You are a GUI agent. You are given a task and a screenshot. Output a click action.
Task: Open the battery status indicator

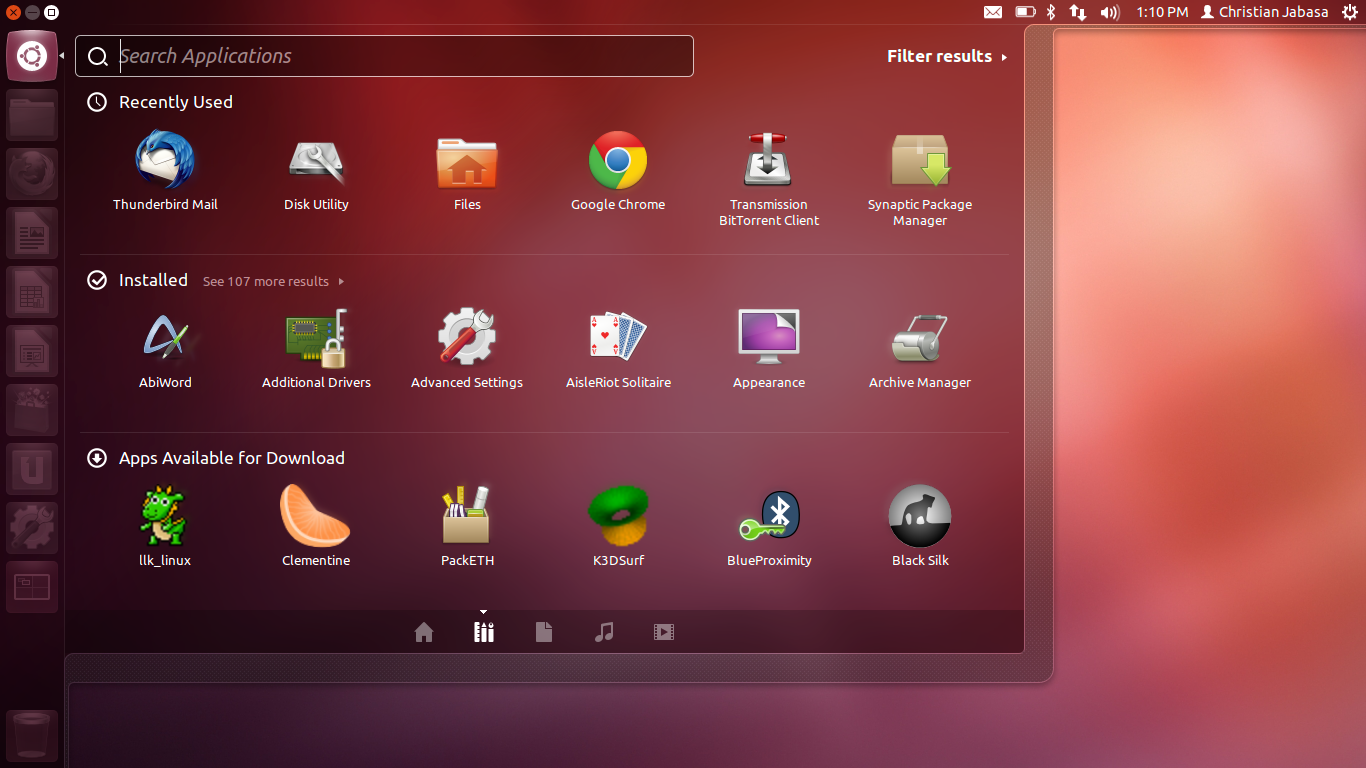[x=1025, y=12]
